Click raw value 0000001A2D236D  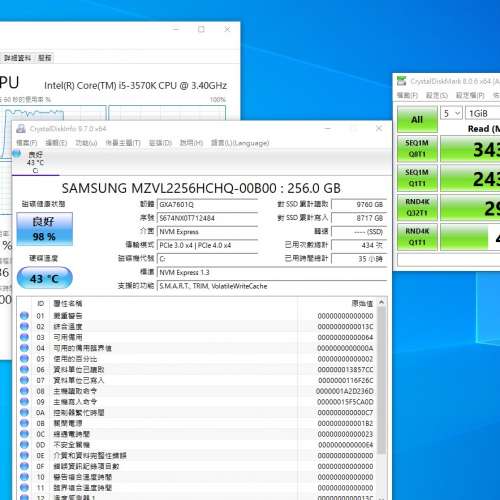[345, 391]
